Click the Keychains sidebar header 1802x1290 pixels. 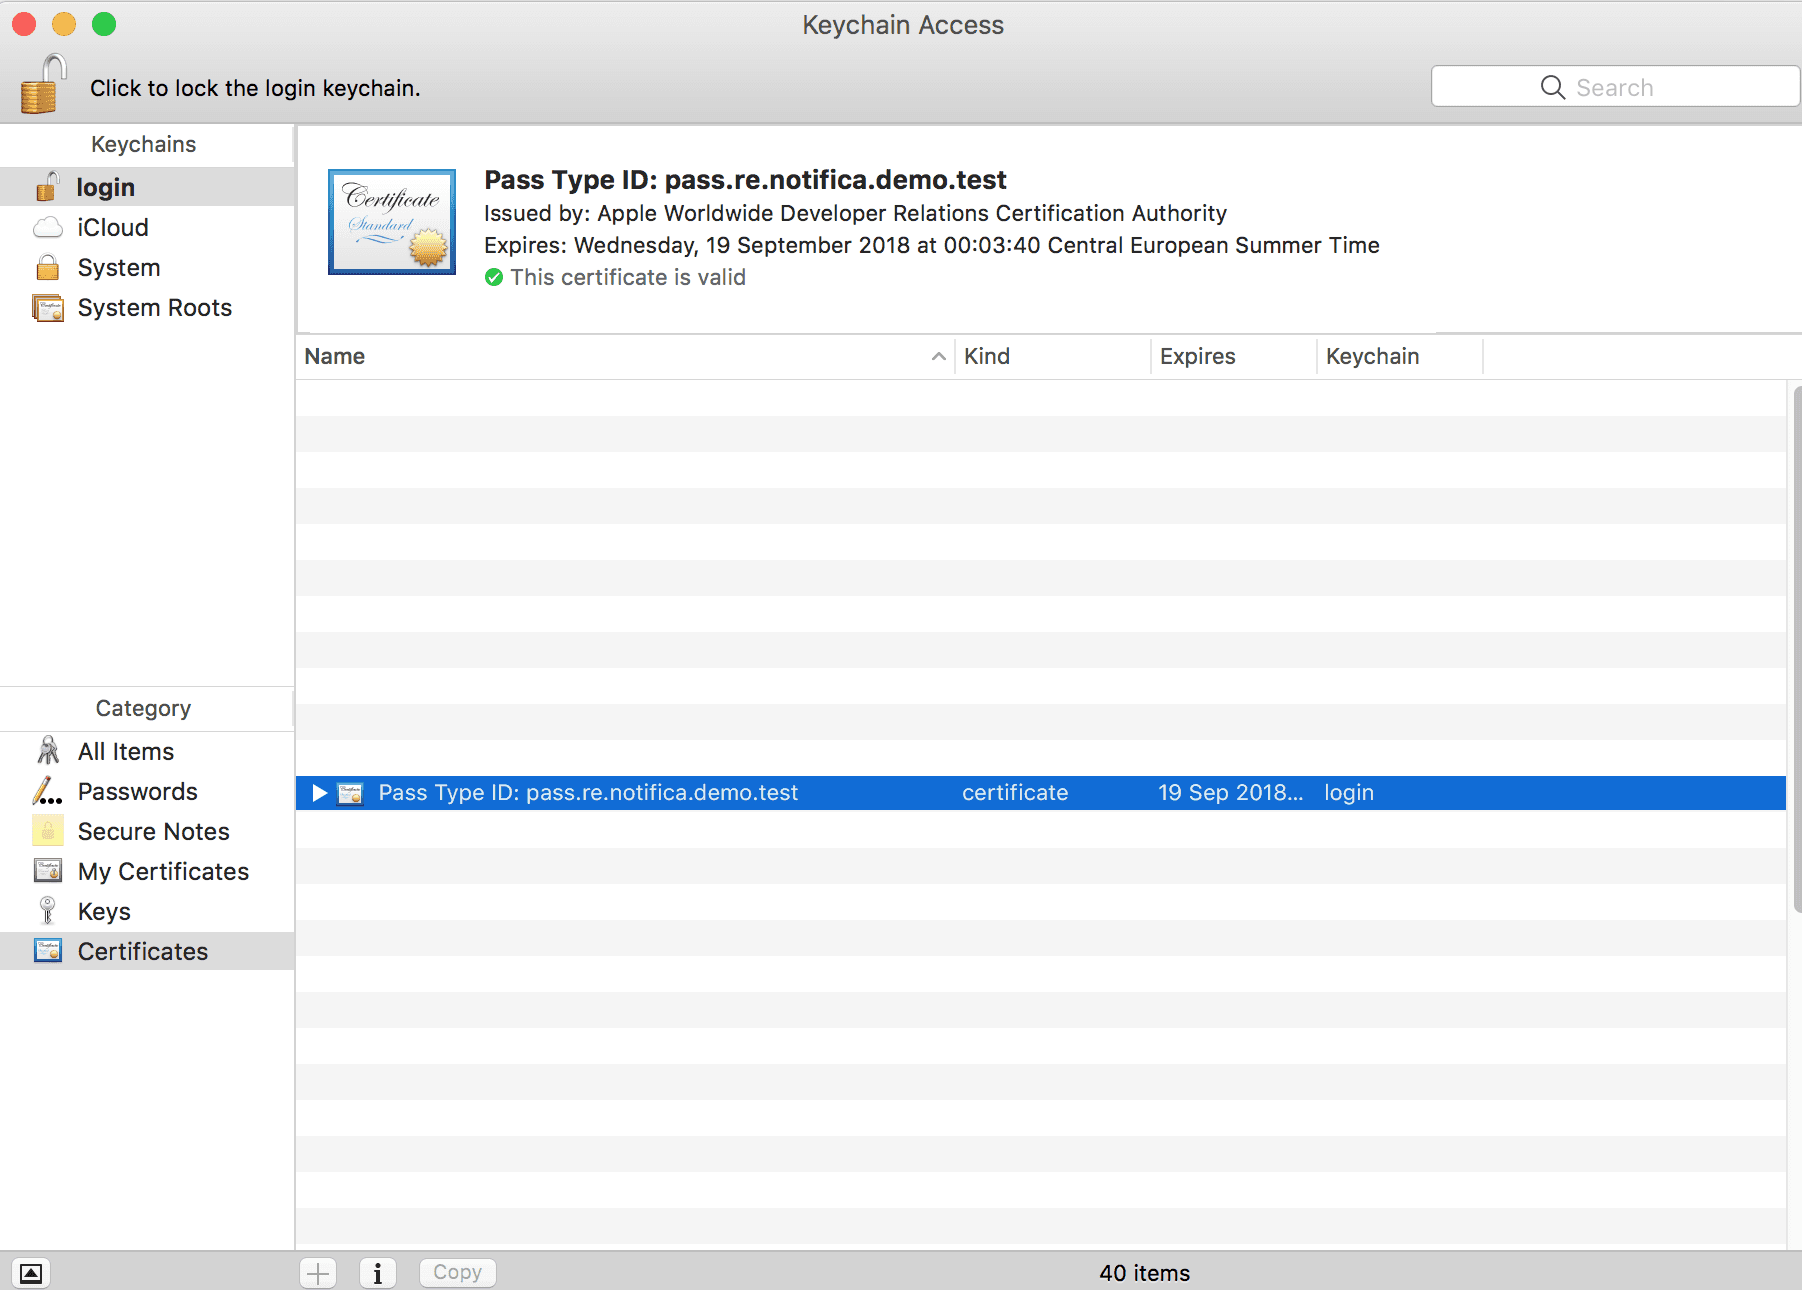(x=144, y=144)
